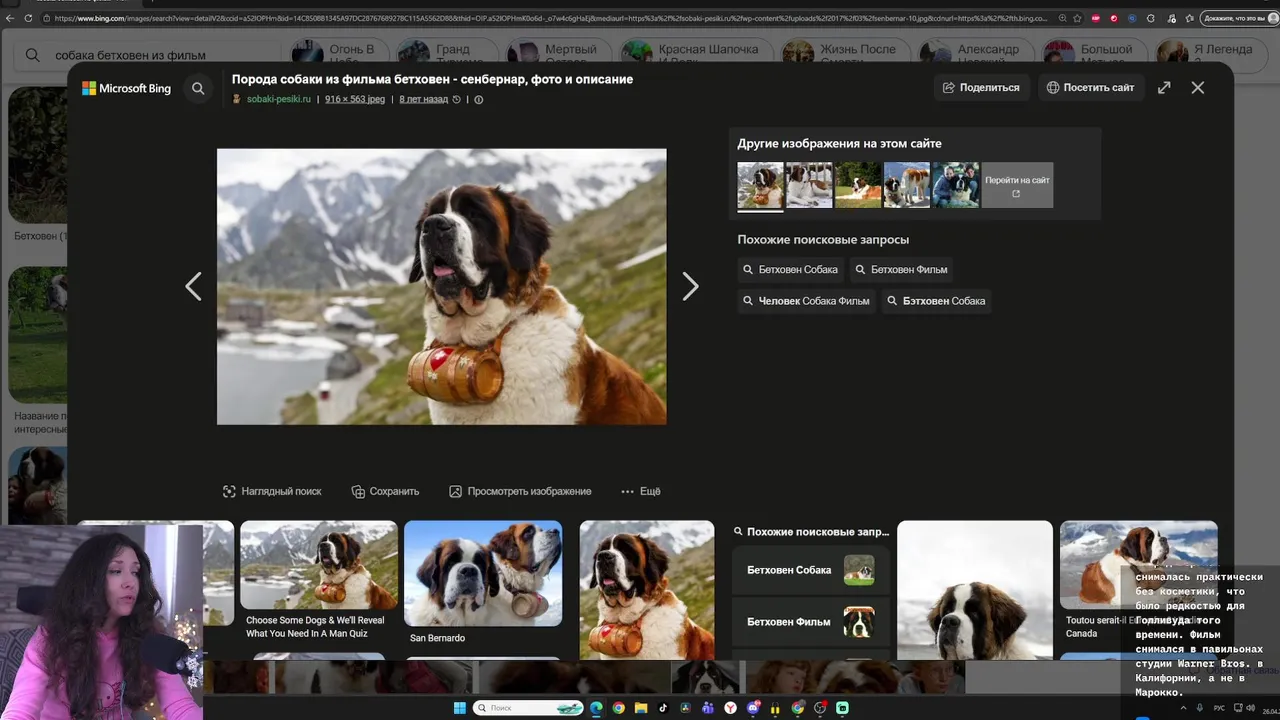Viewport: 1280px width, 720px height.
Task: Select the second site thumbnail
Action: pyautogui.click(x=809, y=184)
